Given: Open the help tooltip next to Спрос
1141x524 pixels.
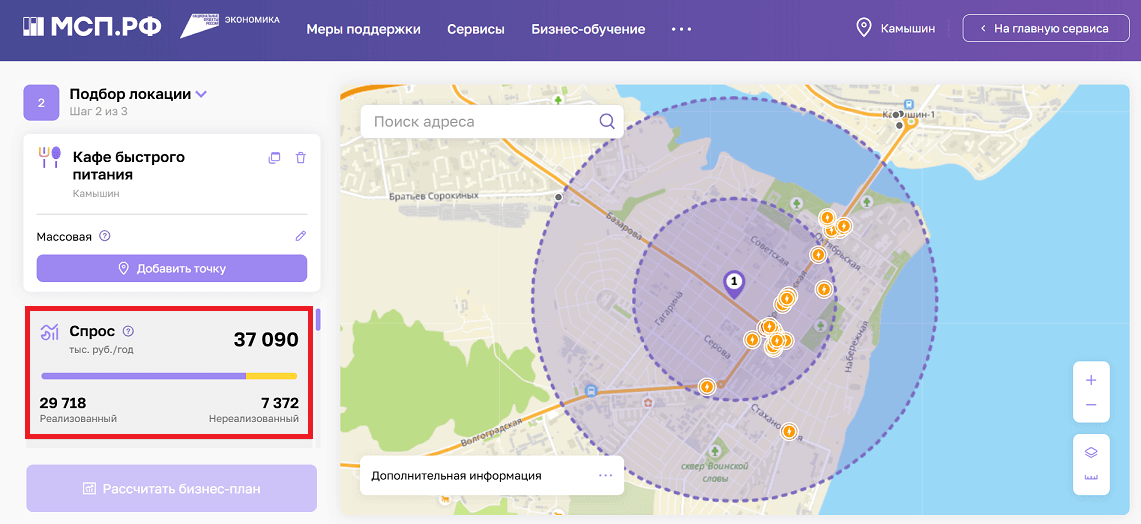Looking at the screenshot, I should pos(128,331).
